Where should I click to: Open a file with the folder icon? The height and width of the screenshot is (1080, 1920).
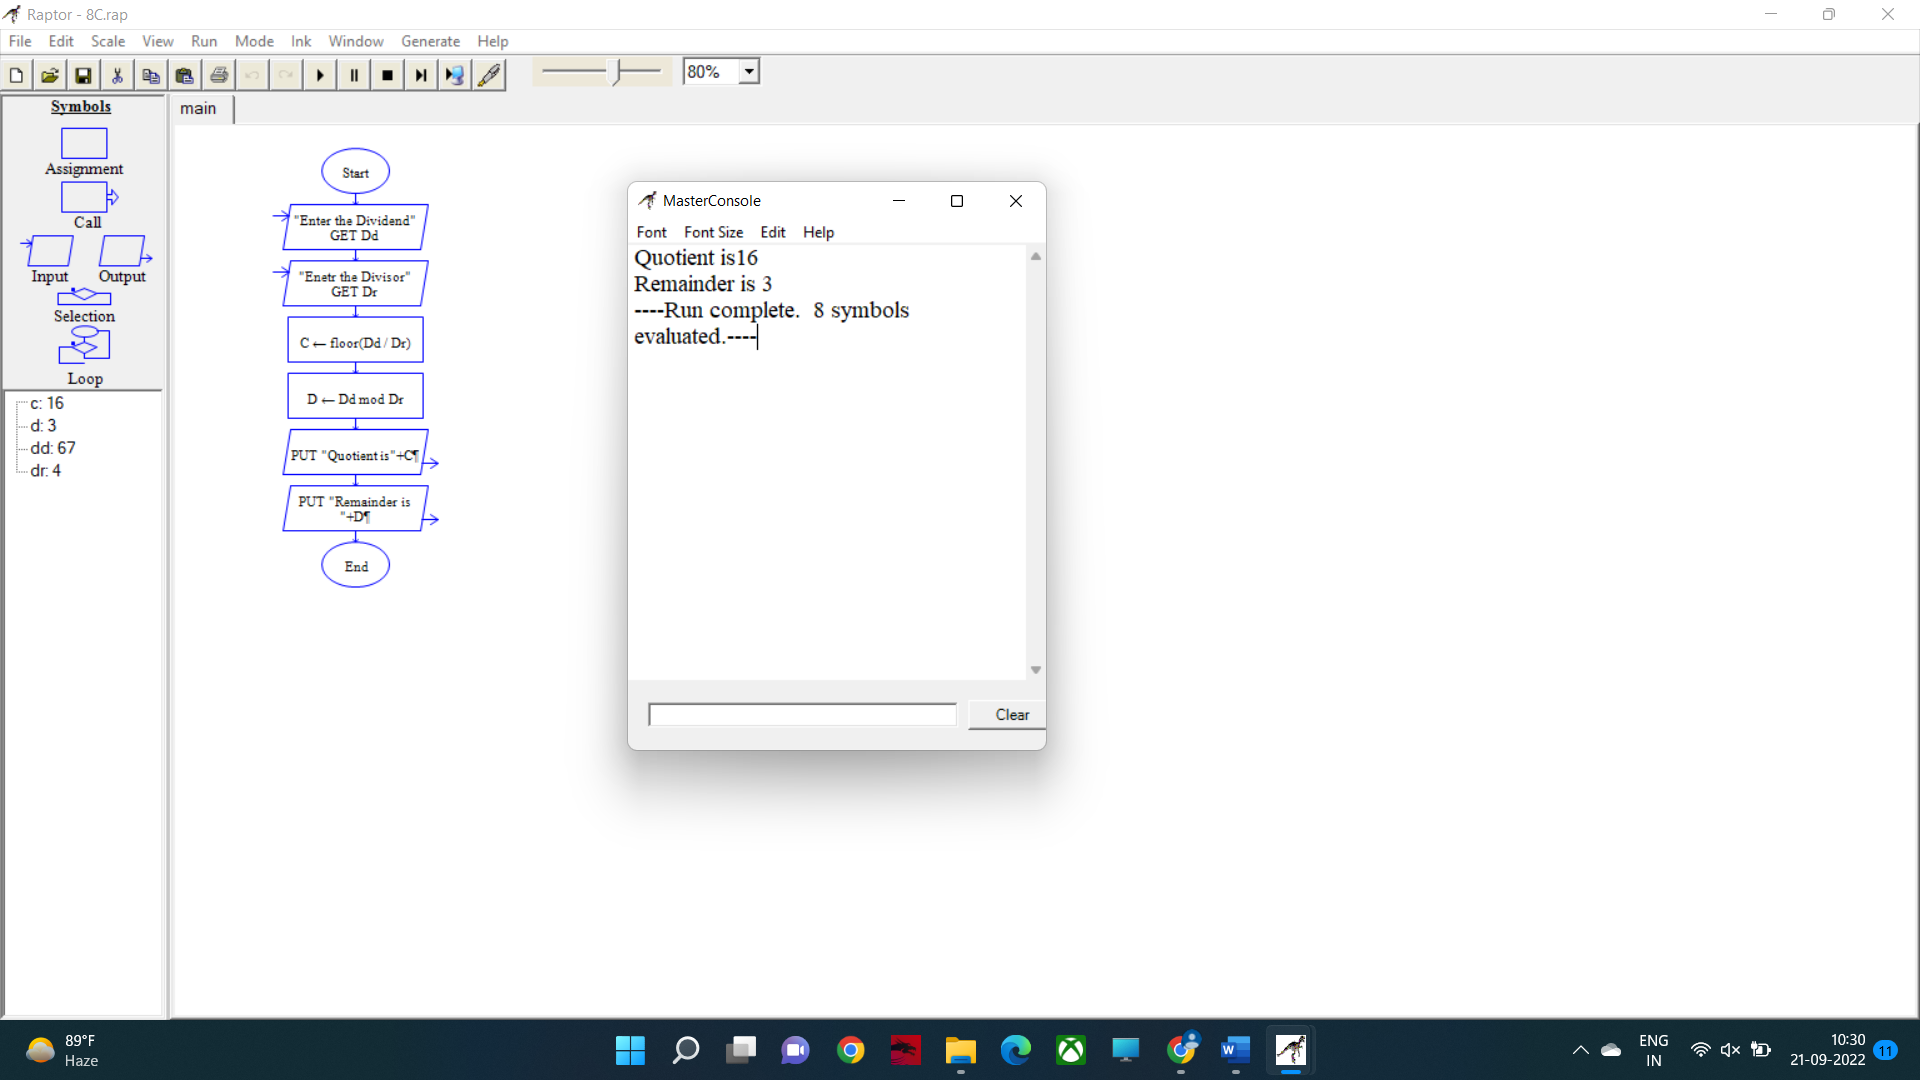coord(50,75)
